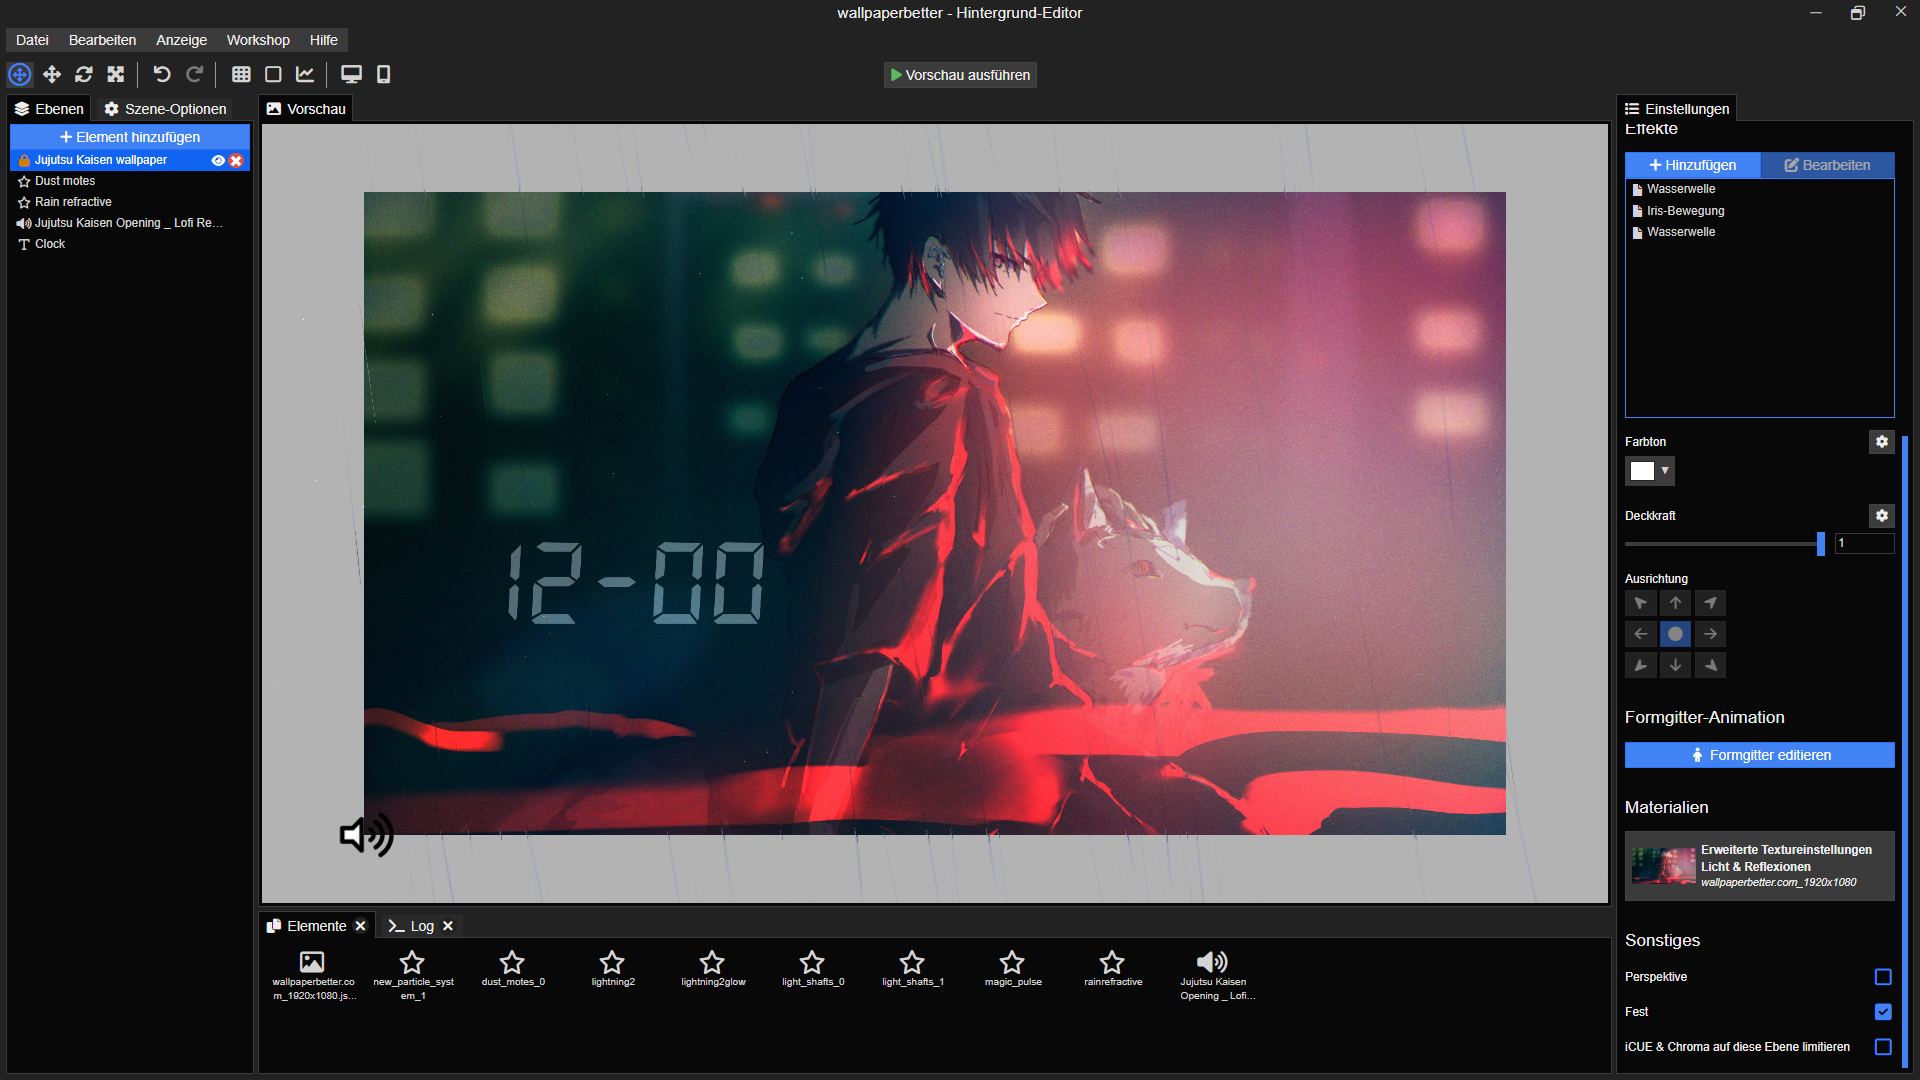Select the magic_pulse element asset
The height and width of the screenshot is (1080, 1920).
(1013, 969)
